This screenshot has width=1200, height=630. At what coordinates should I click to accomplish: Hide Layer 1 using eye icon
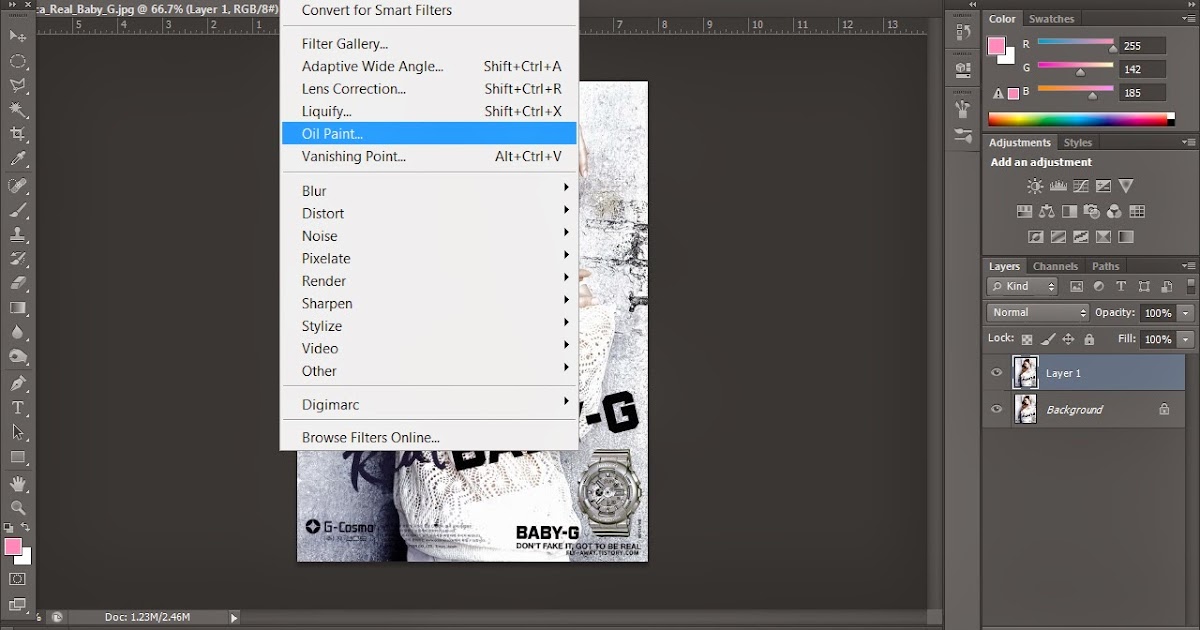point(996,373)
